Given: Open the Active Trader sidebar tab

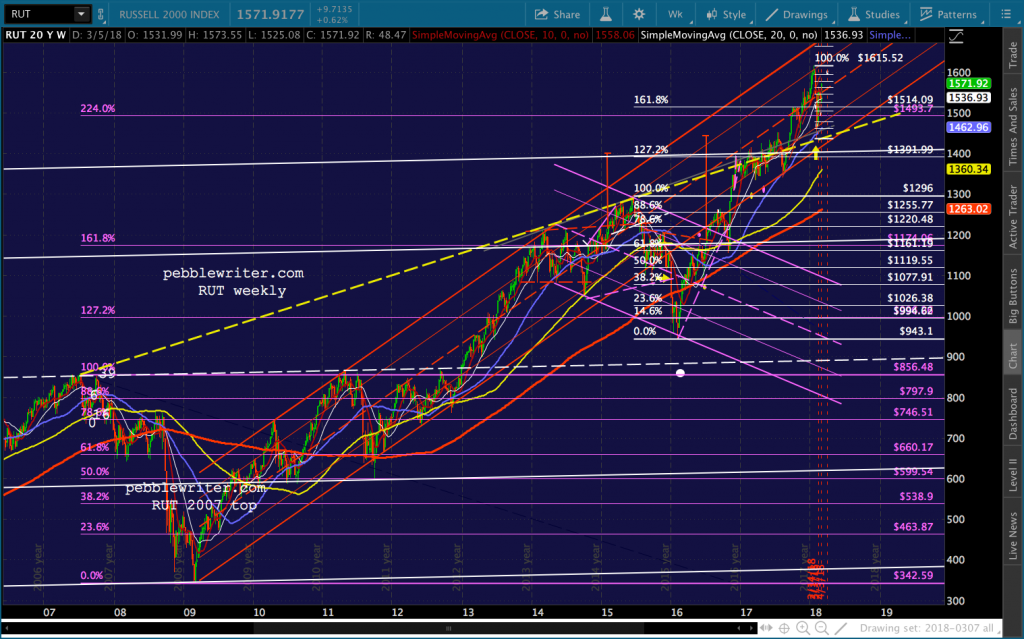Looking at the screenshot, I should click(x=1013, y=216).
